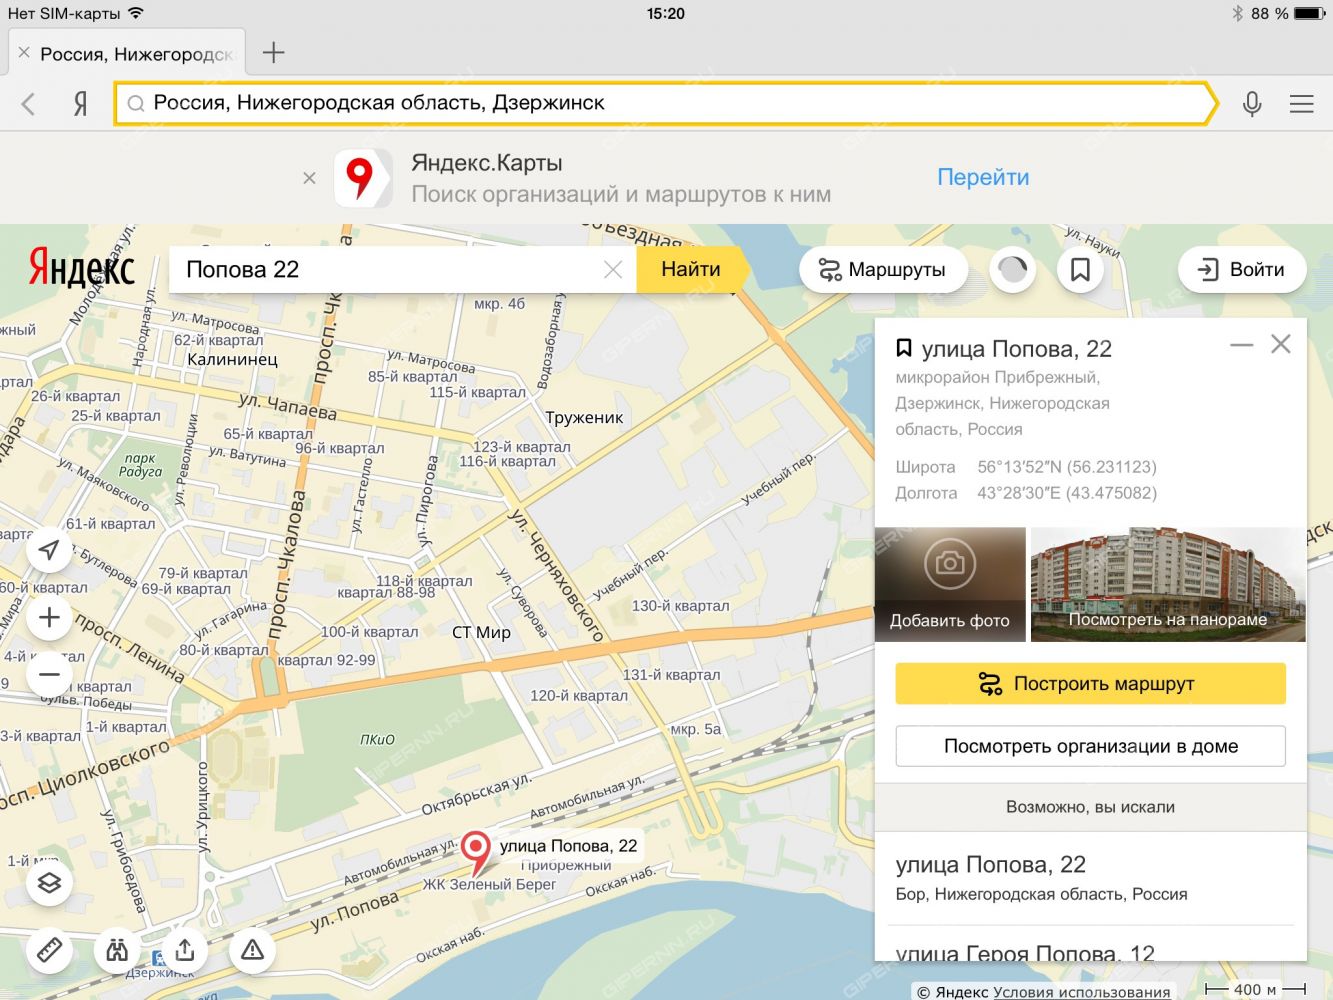Tap the map label Труженик
This screenshot has width=1333, height=1000.
[x=584, y=417]
